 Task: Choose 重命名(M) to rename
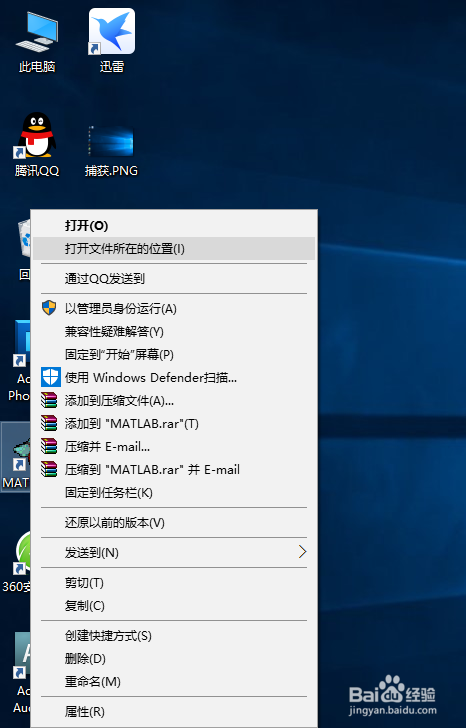174,682
